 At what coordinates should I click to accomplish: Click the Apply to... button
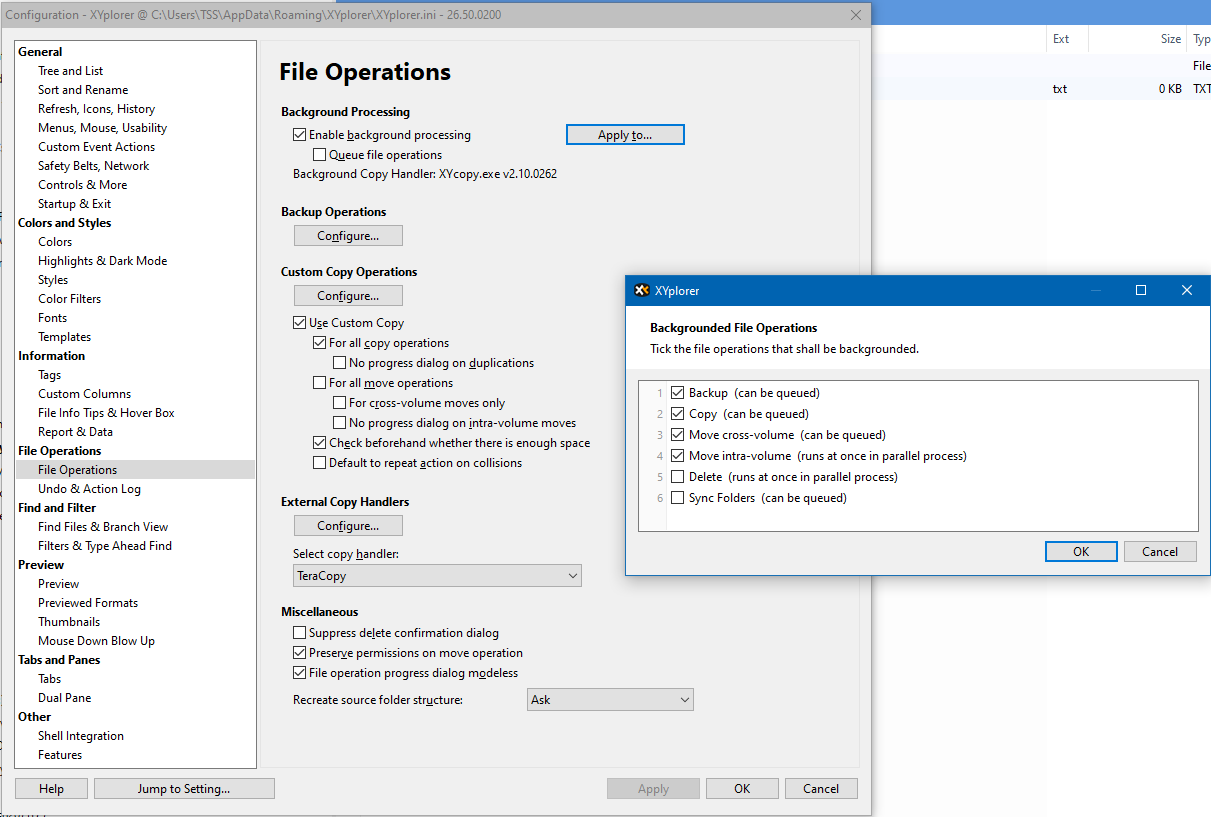(x=625, y=135)
